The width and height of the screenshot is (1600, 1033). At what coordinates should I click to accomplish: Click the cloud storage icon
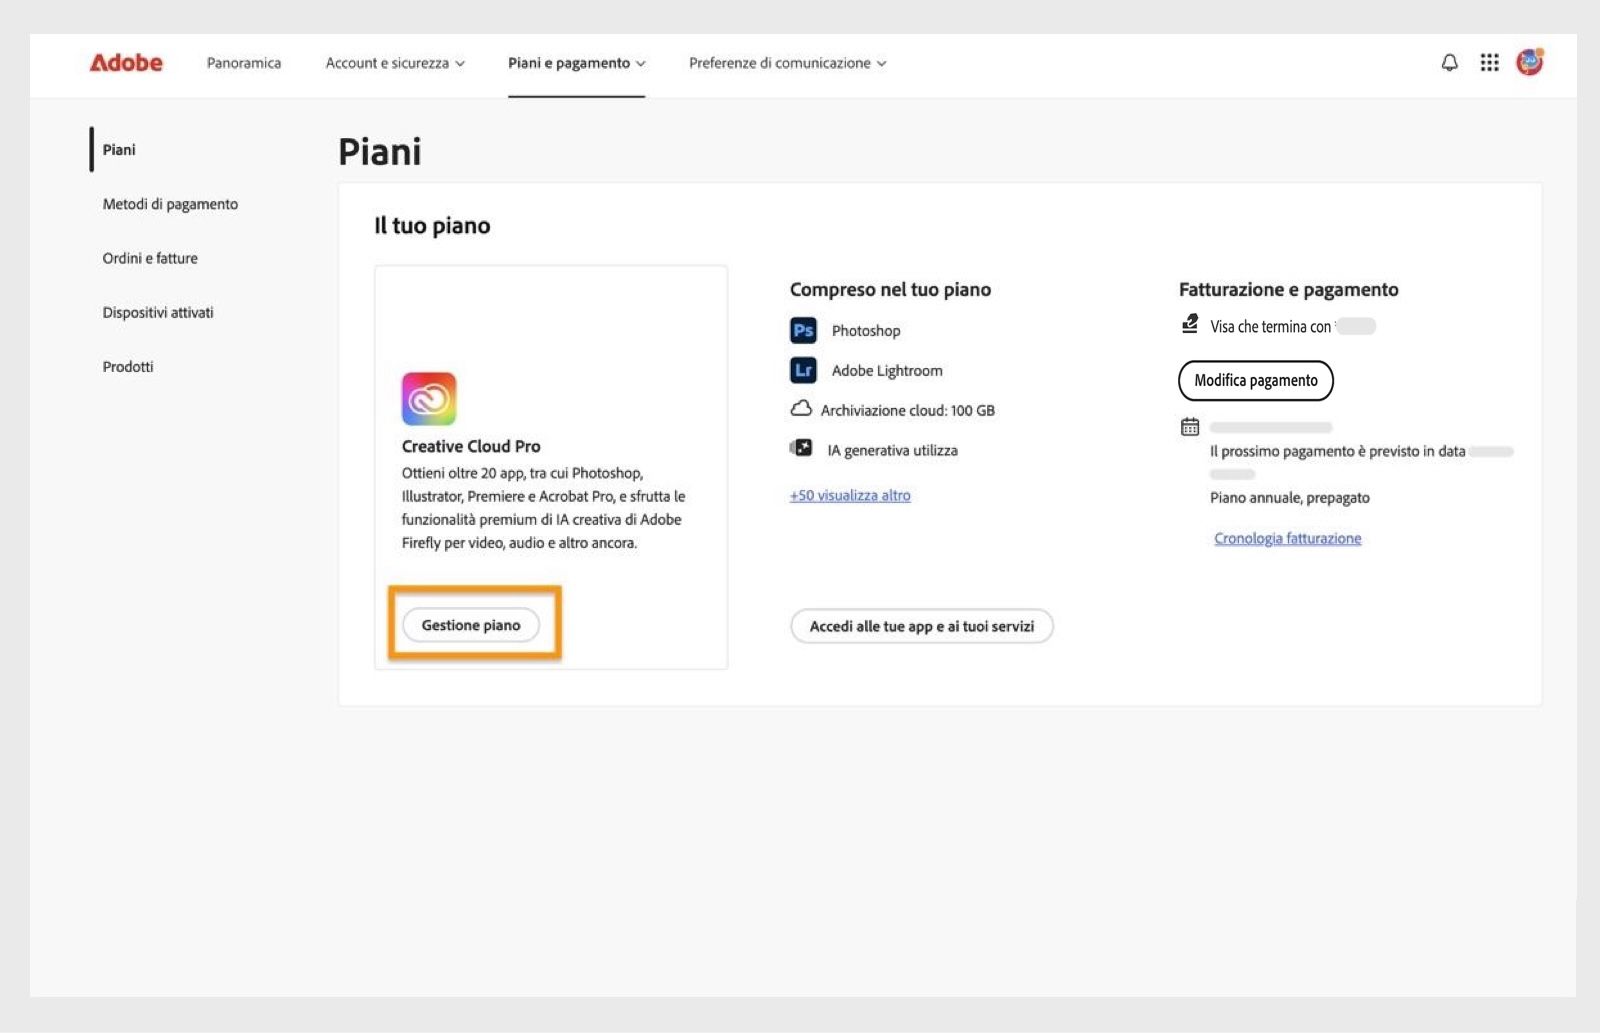[801, 409]
